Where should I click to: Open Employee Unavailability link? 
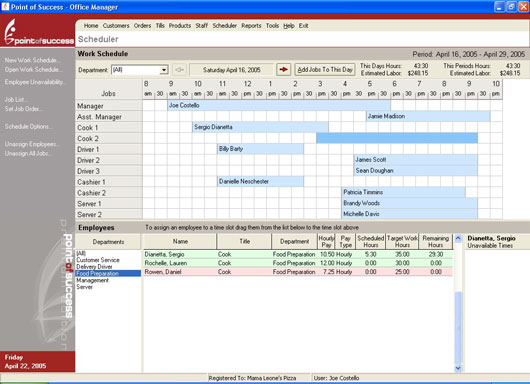coord(34,82)
